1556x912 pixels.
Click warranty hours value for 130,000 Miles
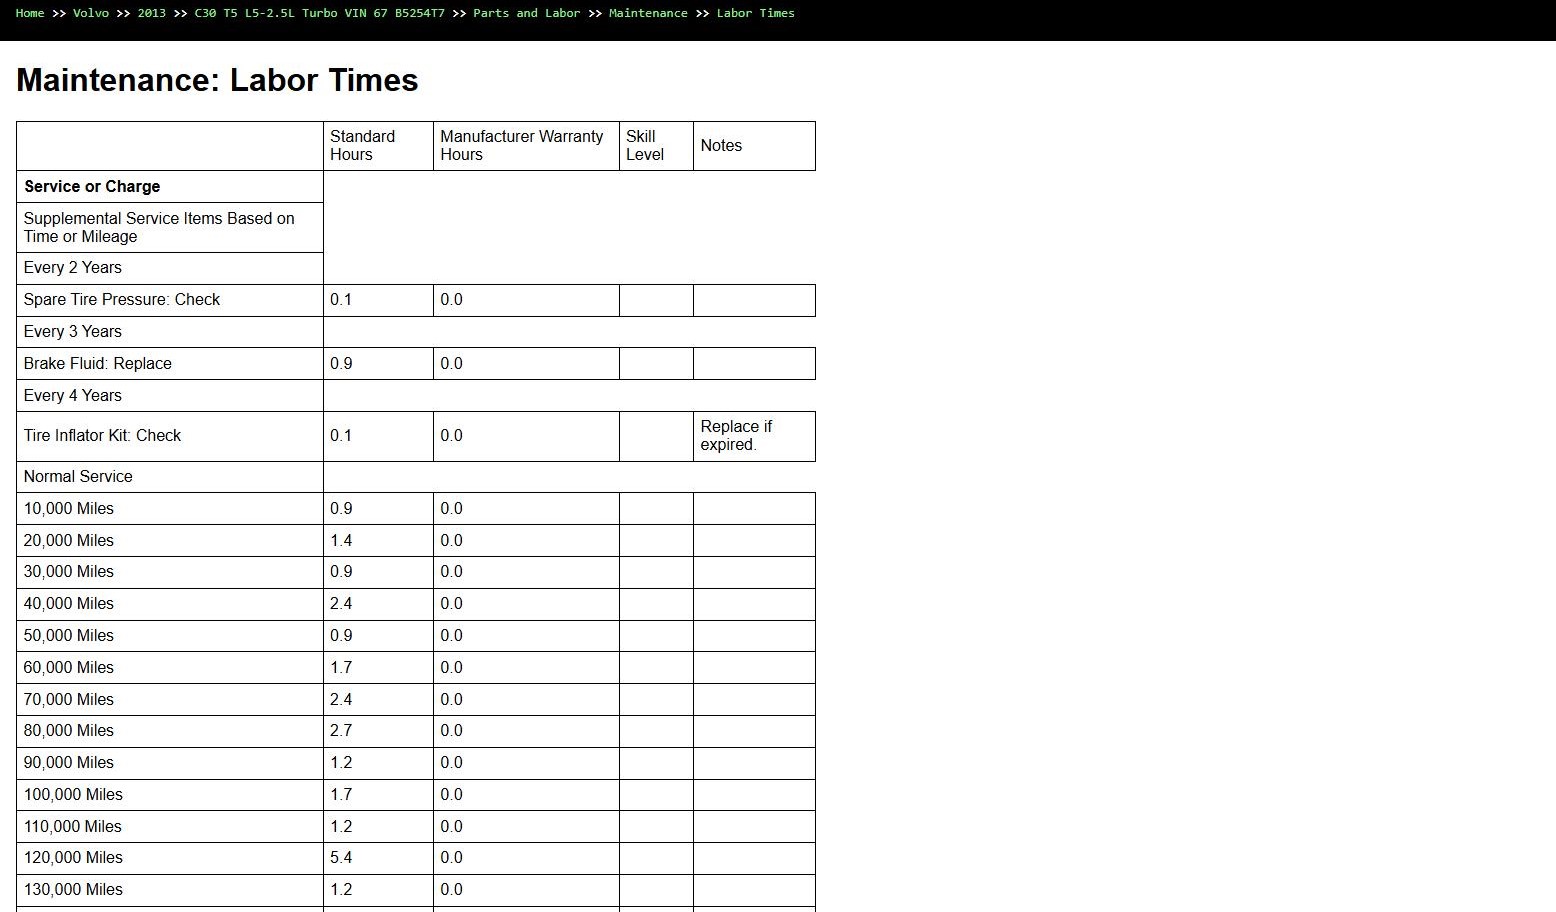pos(526,890)
